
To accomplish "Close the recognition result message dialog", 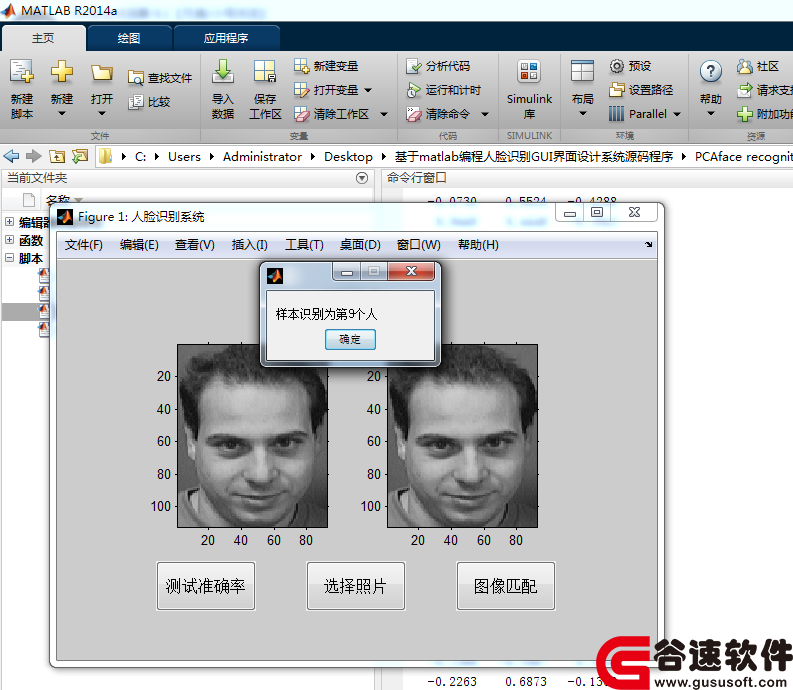I will tap(411, 271).
